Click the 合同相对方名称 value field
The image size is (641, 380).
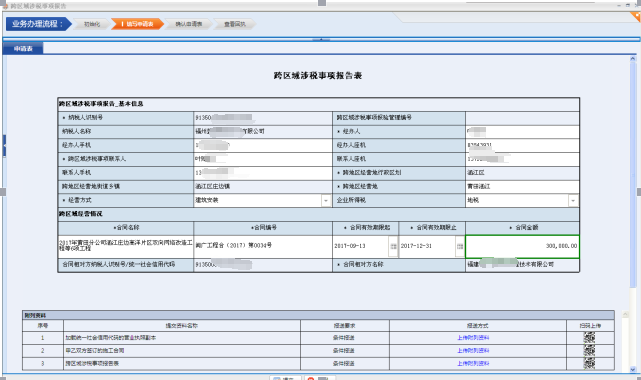click(x=522, y=265)
